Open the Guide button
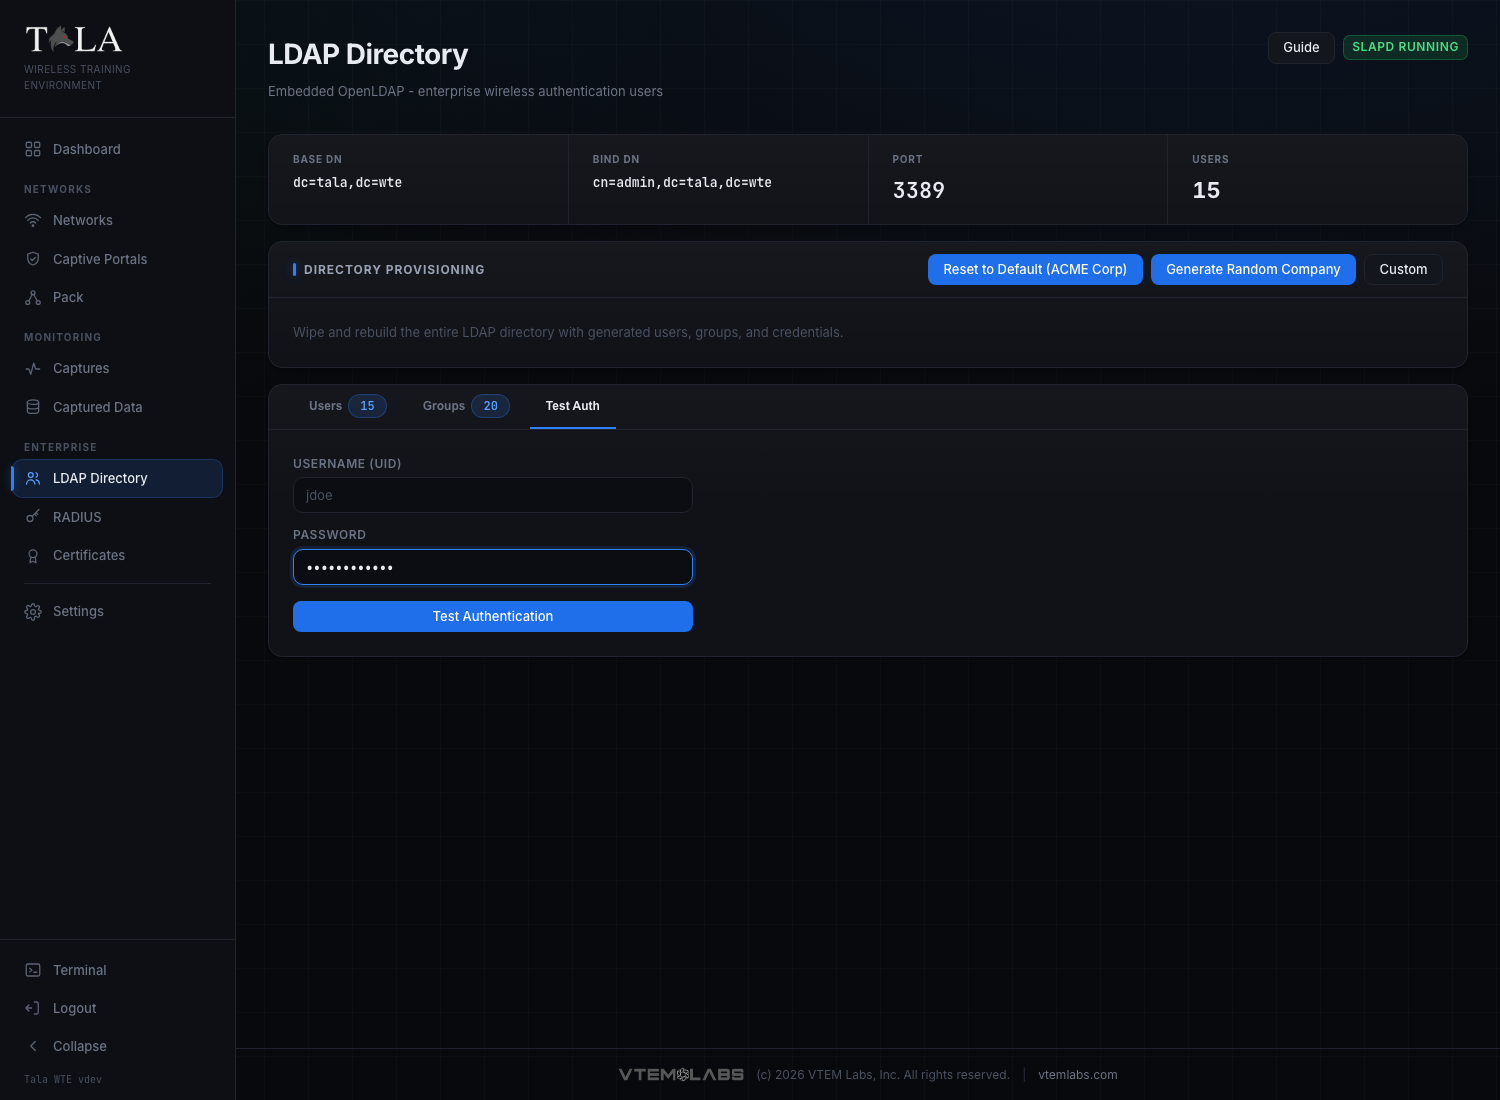 point(1301,47)
